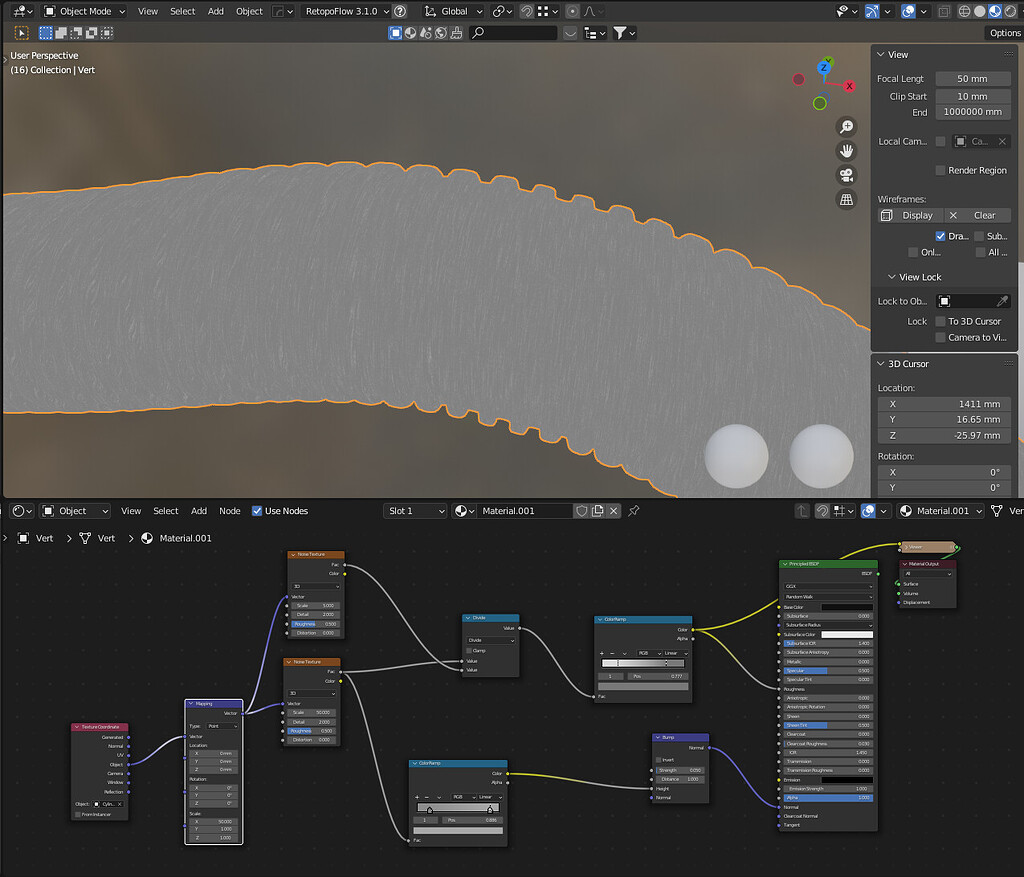The width and height of the screenshot is (1024, 877).
Task: Click the red X axis navigation gizmo
Action: tap(849, 86)
